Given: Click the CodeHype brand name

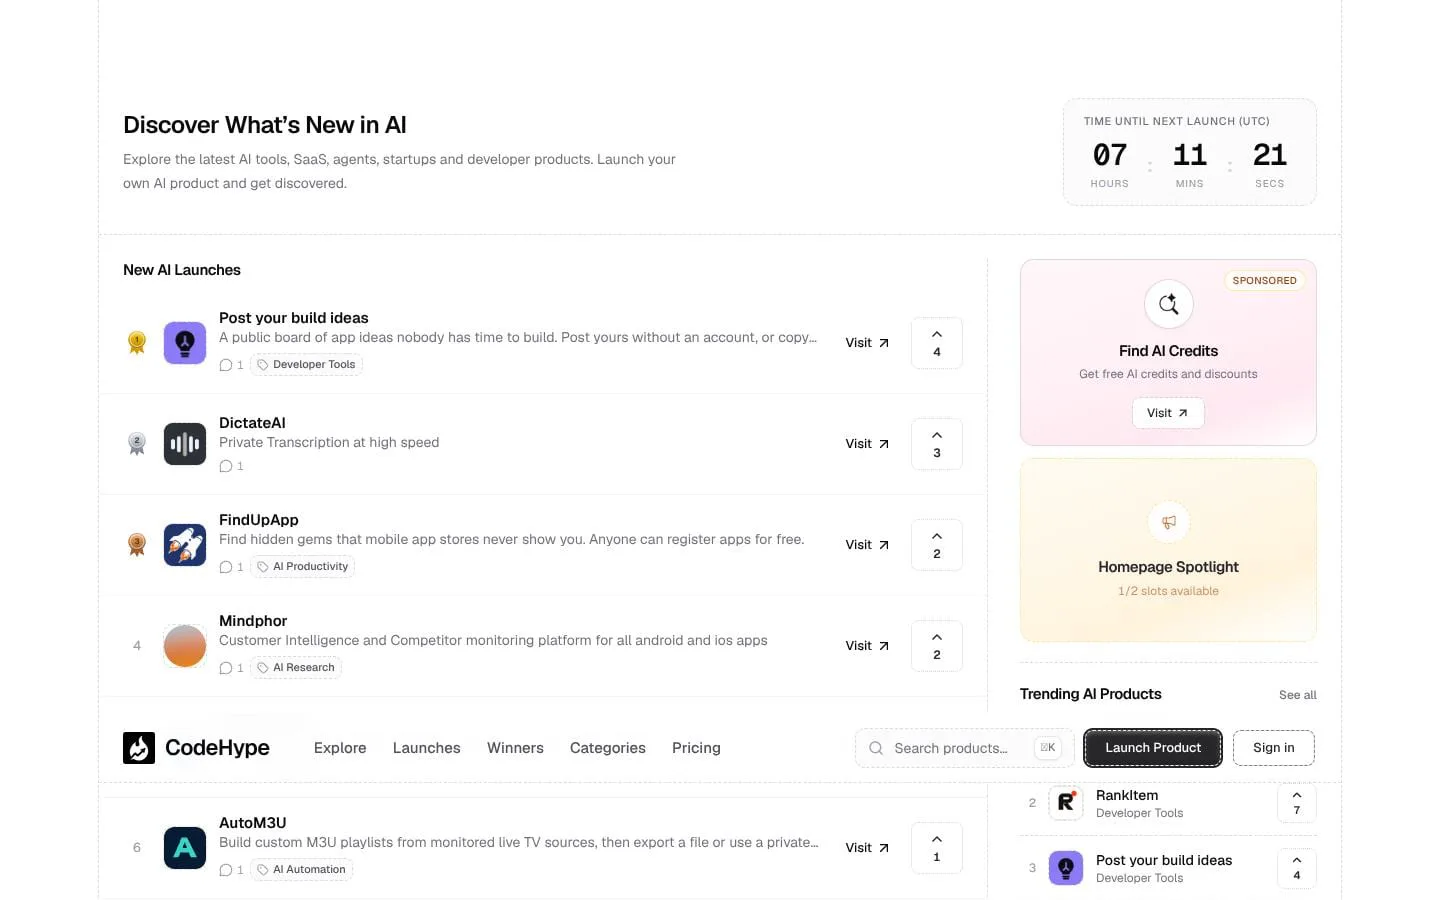Looking at the screenshot, I should (217, 748).
